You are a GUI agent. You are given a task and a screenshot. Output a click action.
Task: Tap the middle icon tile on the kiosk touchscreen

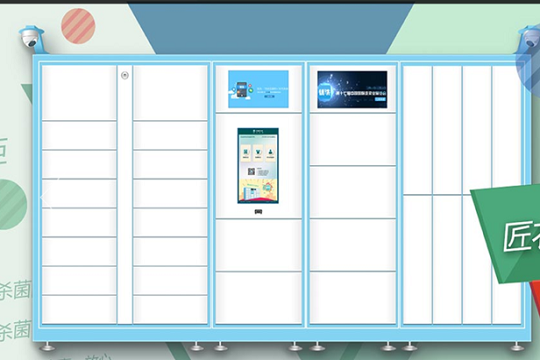click(x=258, y=153)
